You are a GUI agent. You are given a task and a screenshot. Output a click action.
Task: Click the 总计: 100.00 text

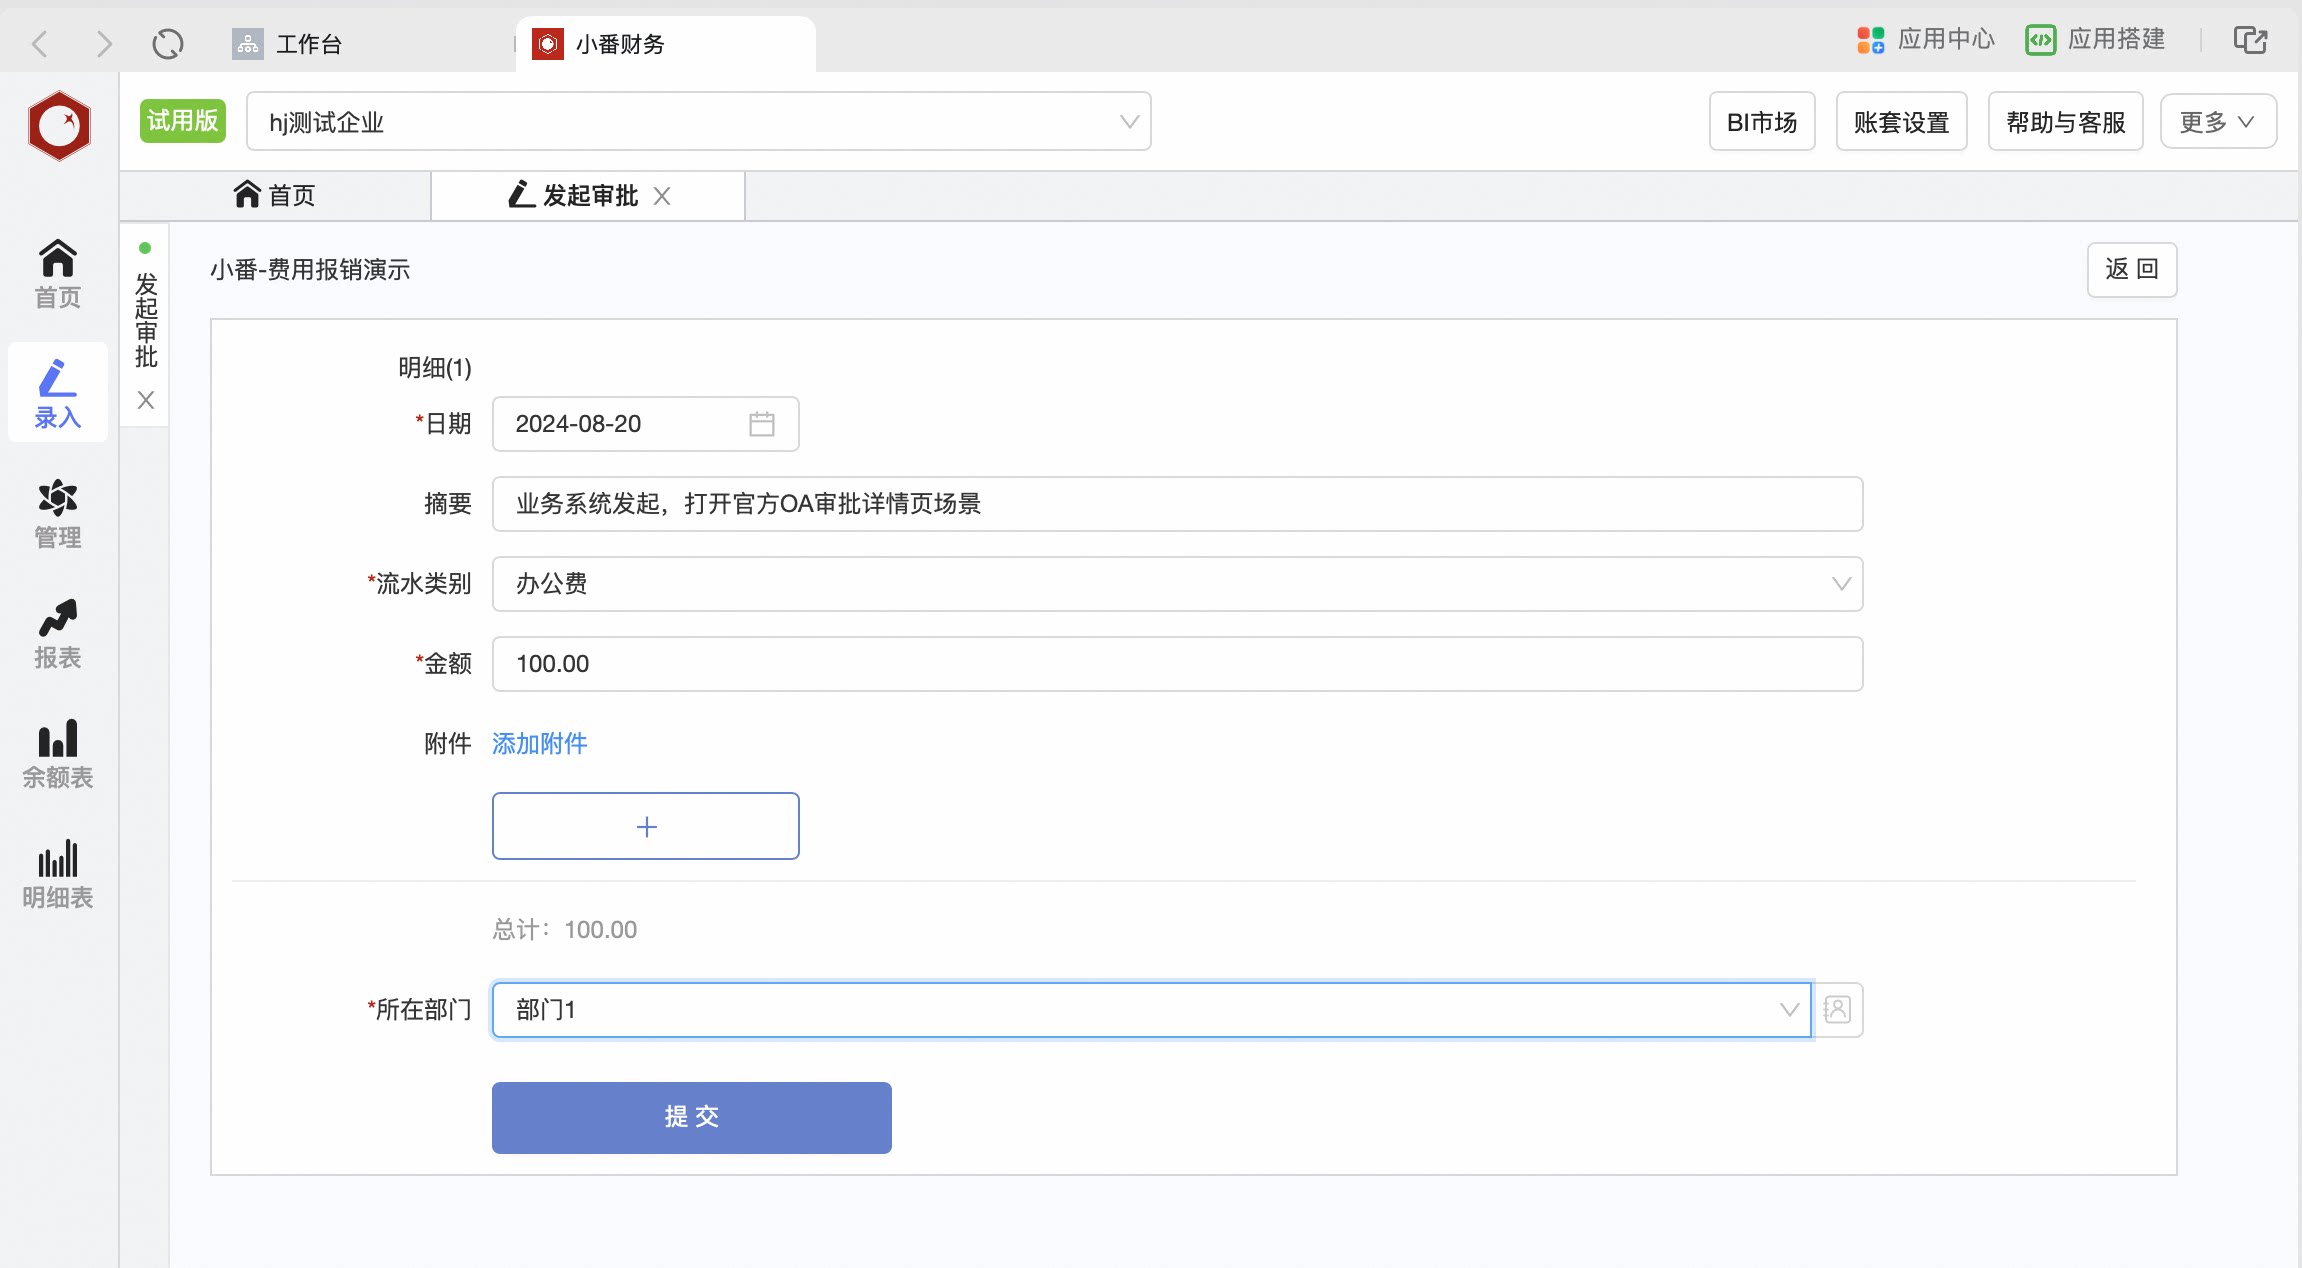[x=565, y=930]
